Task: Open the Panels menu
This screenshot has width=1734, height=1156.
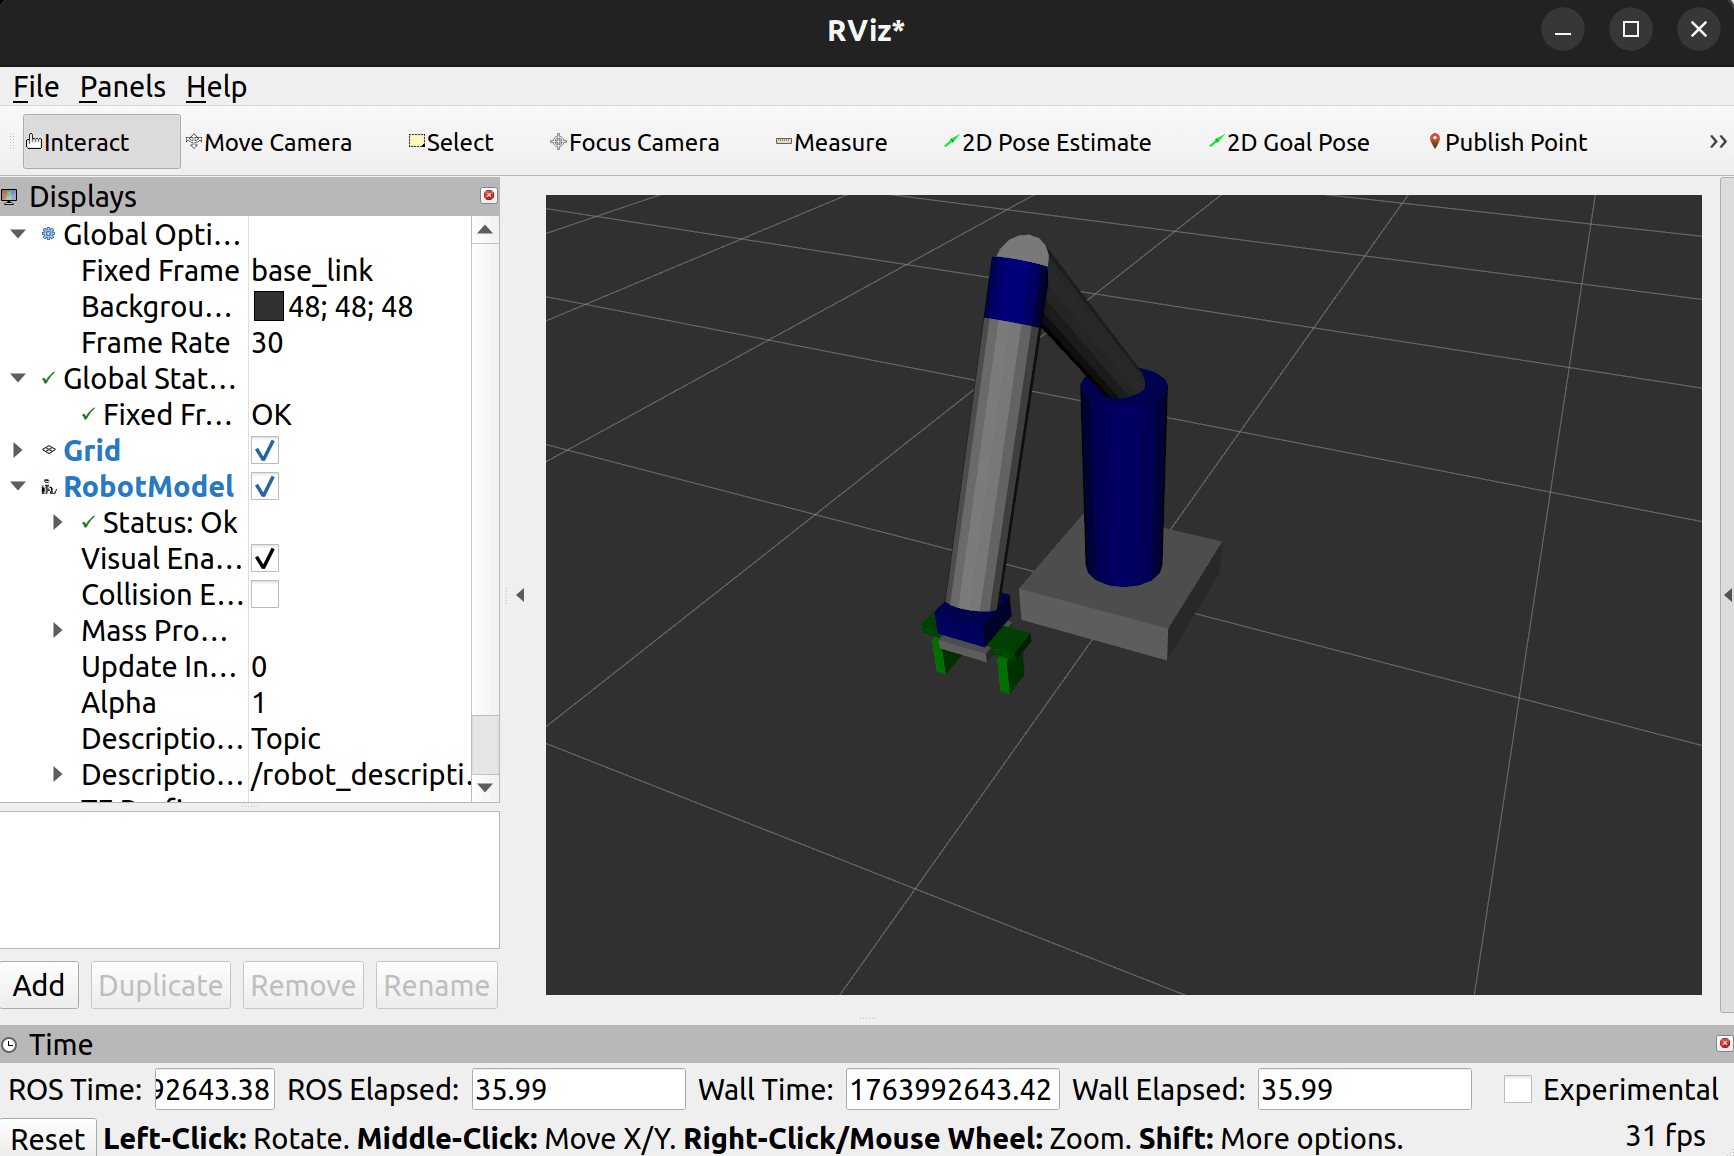Action: (122, 87)
